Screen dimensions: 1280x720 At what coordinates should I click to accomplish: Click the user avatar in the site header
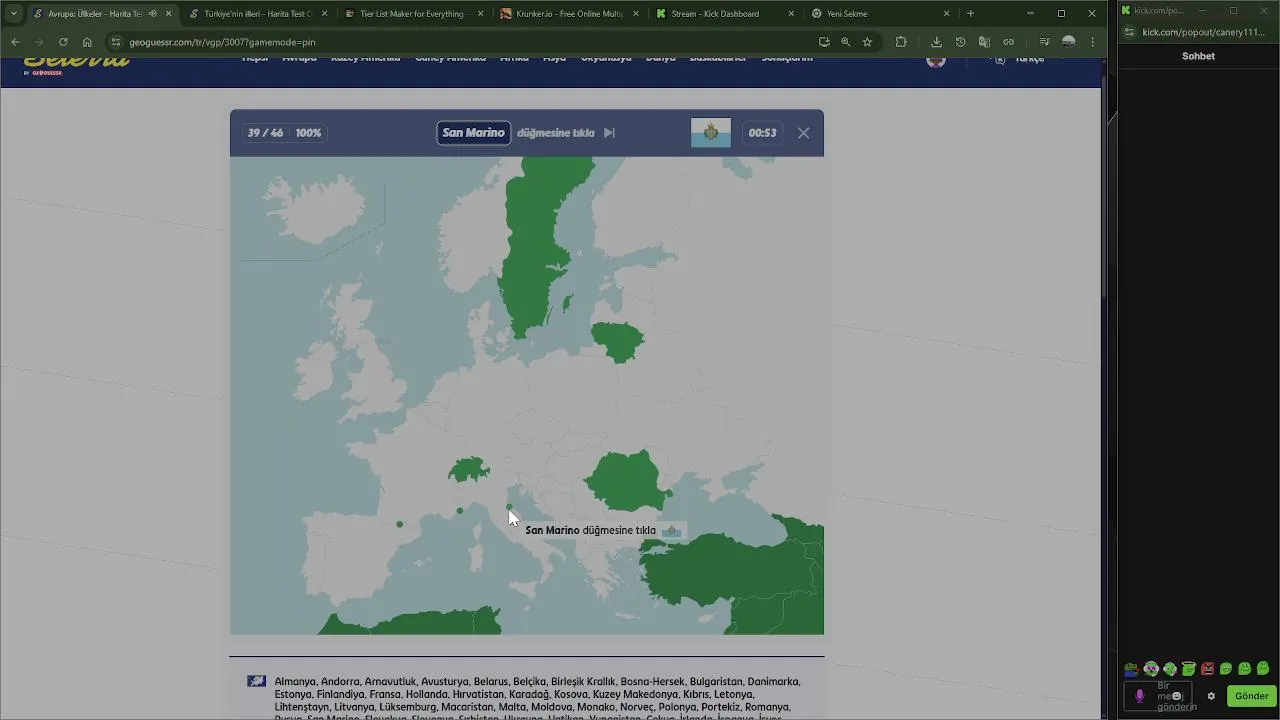point(936,59)
